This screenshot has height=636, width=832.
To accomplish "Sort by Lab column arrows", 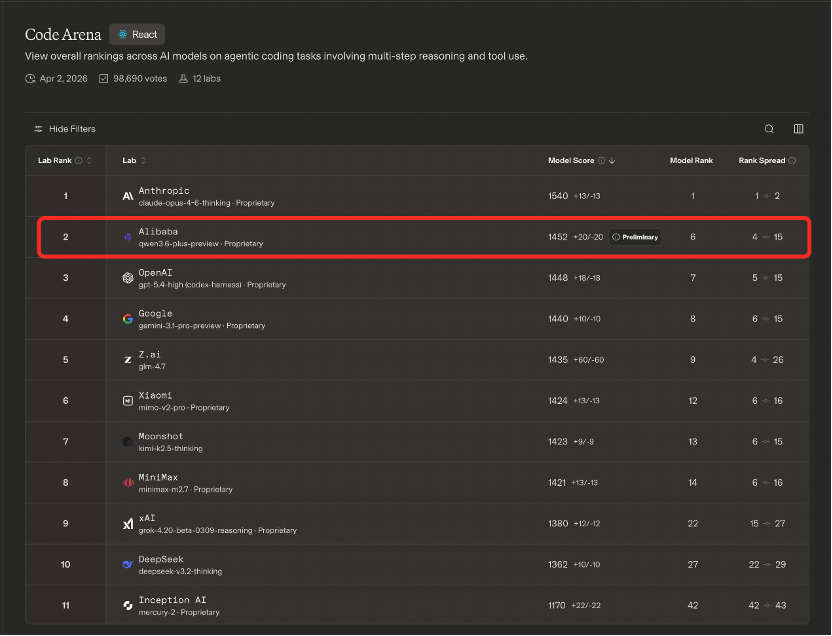I will [142, 160].
